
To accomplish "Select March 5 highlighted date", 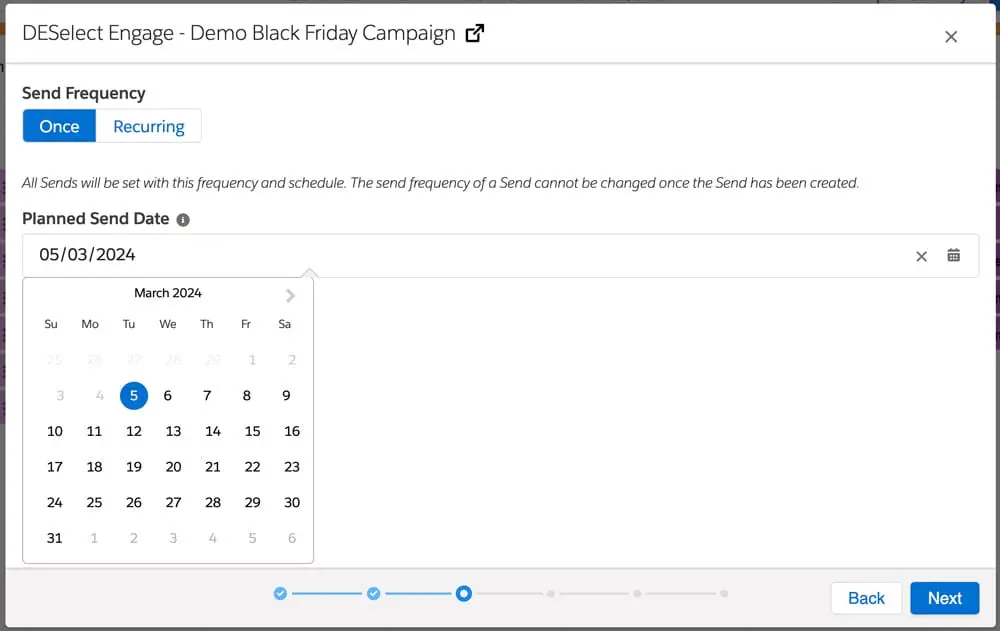I will click(x=134, y=396).
